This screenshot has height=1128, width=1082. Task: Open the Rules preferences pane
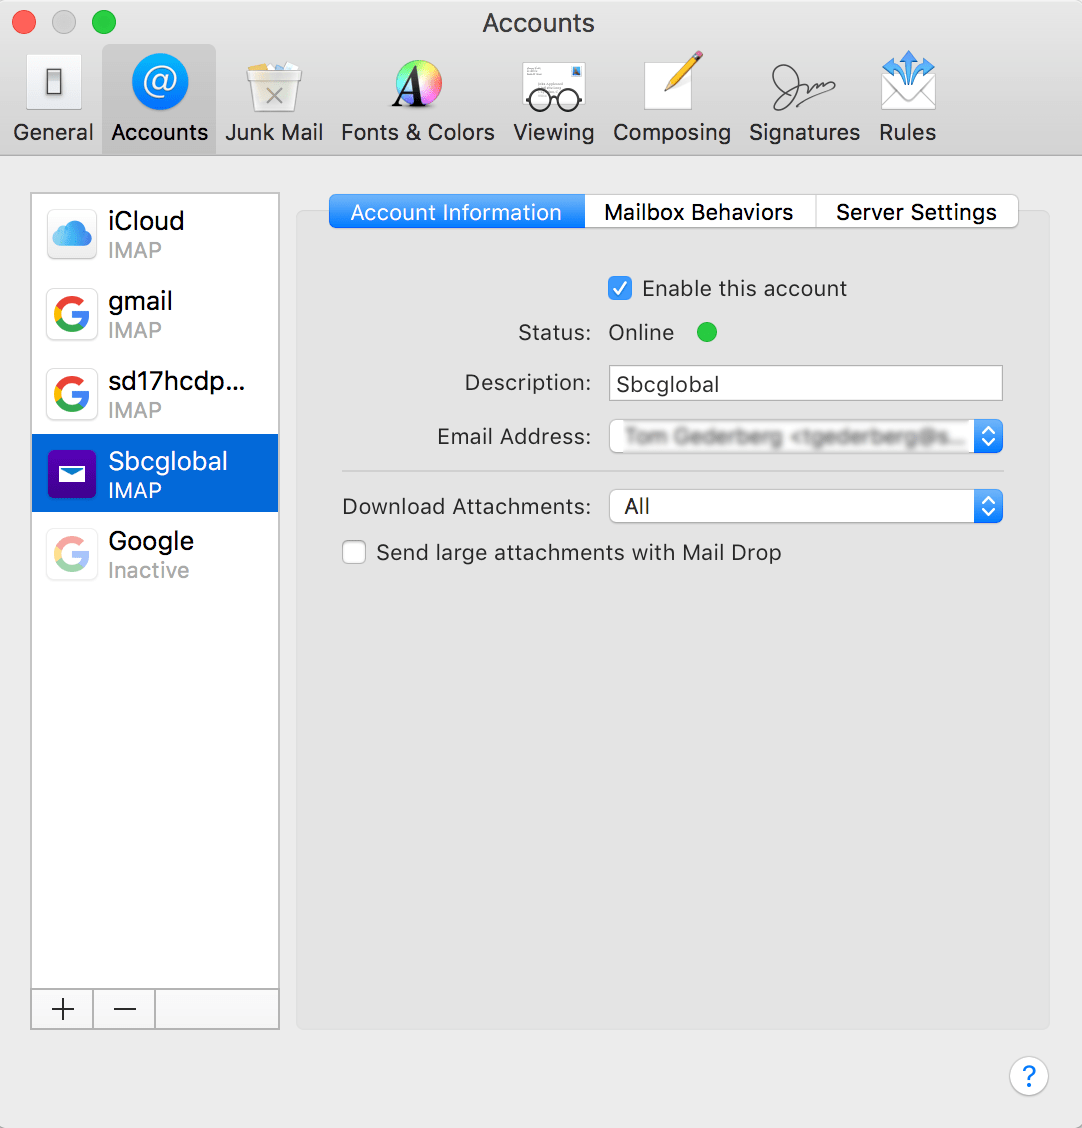coord(906,97)
